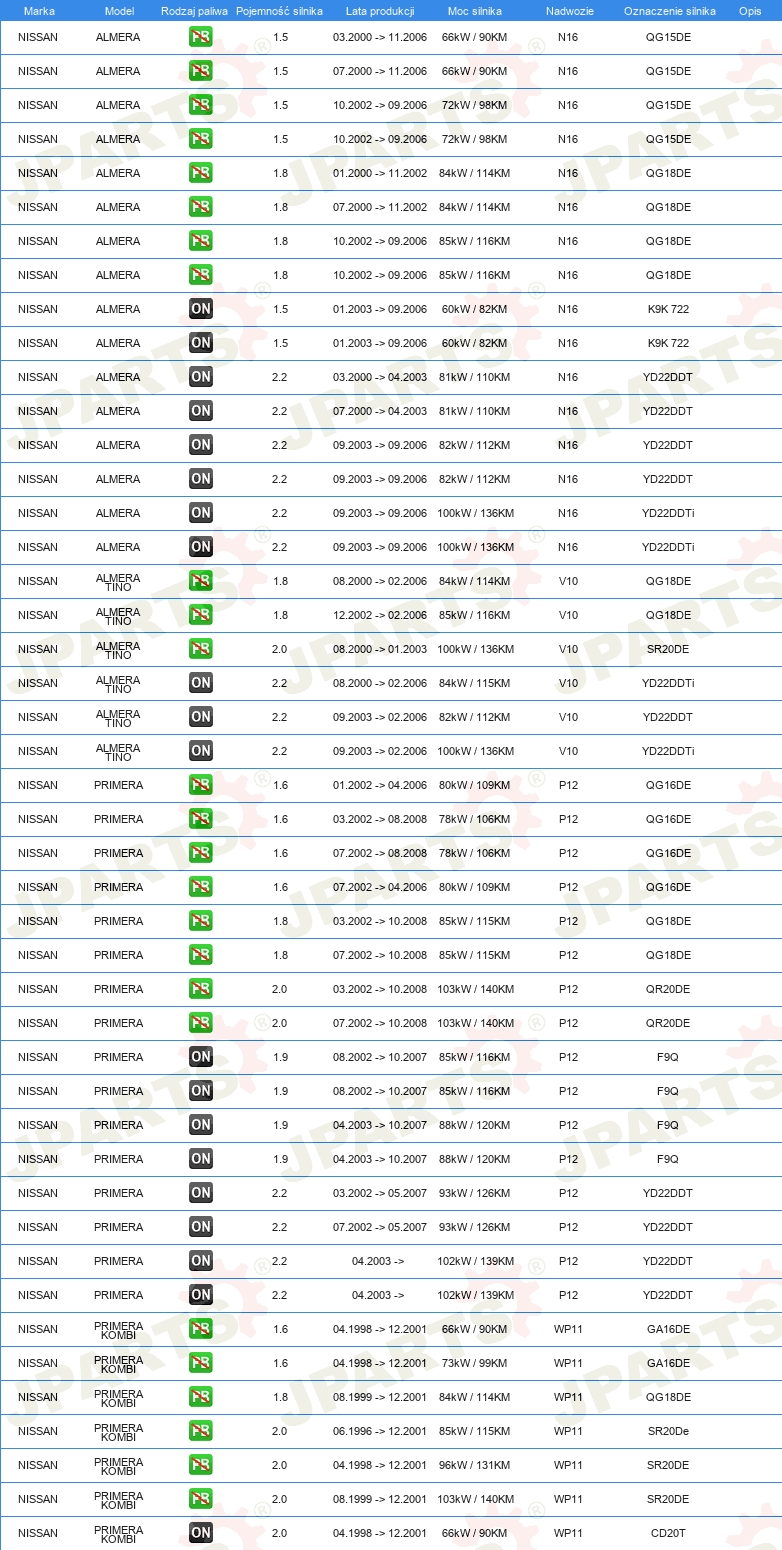Click the PB icon for Primera 1.8 03.2002 -> 10.2008

(x=201, y=921)
